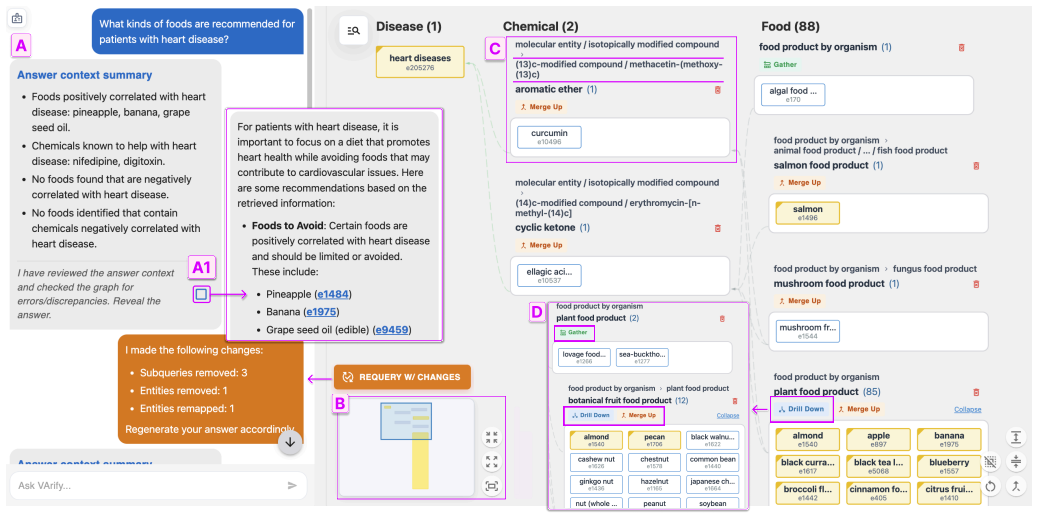
Task: Toggle the crossed-out selection grid icon
Action: pyautogui.click(x=990, y=462)
